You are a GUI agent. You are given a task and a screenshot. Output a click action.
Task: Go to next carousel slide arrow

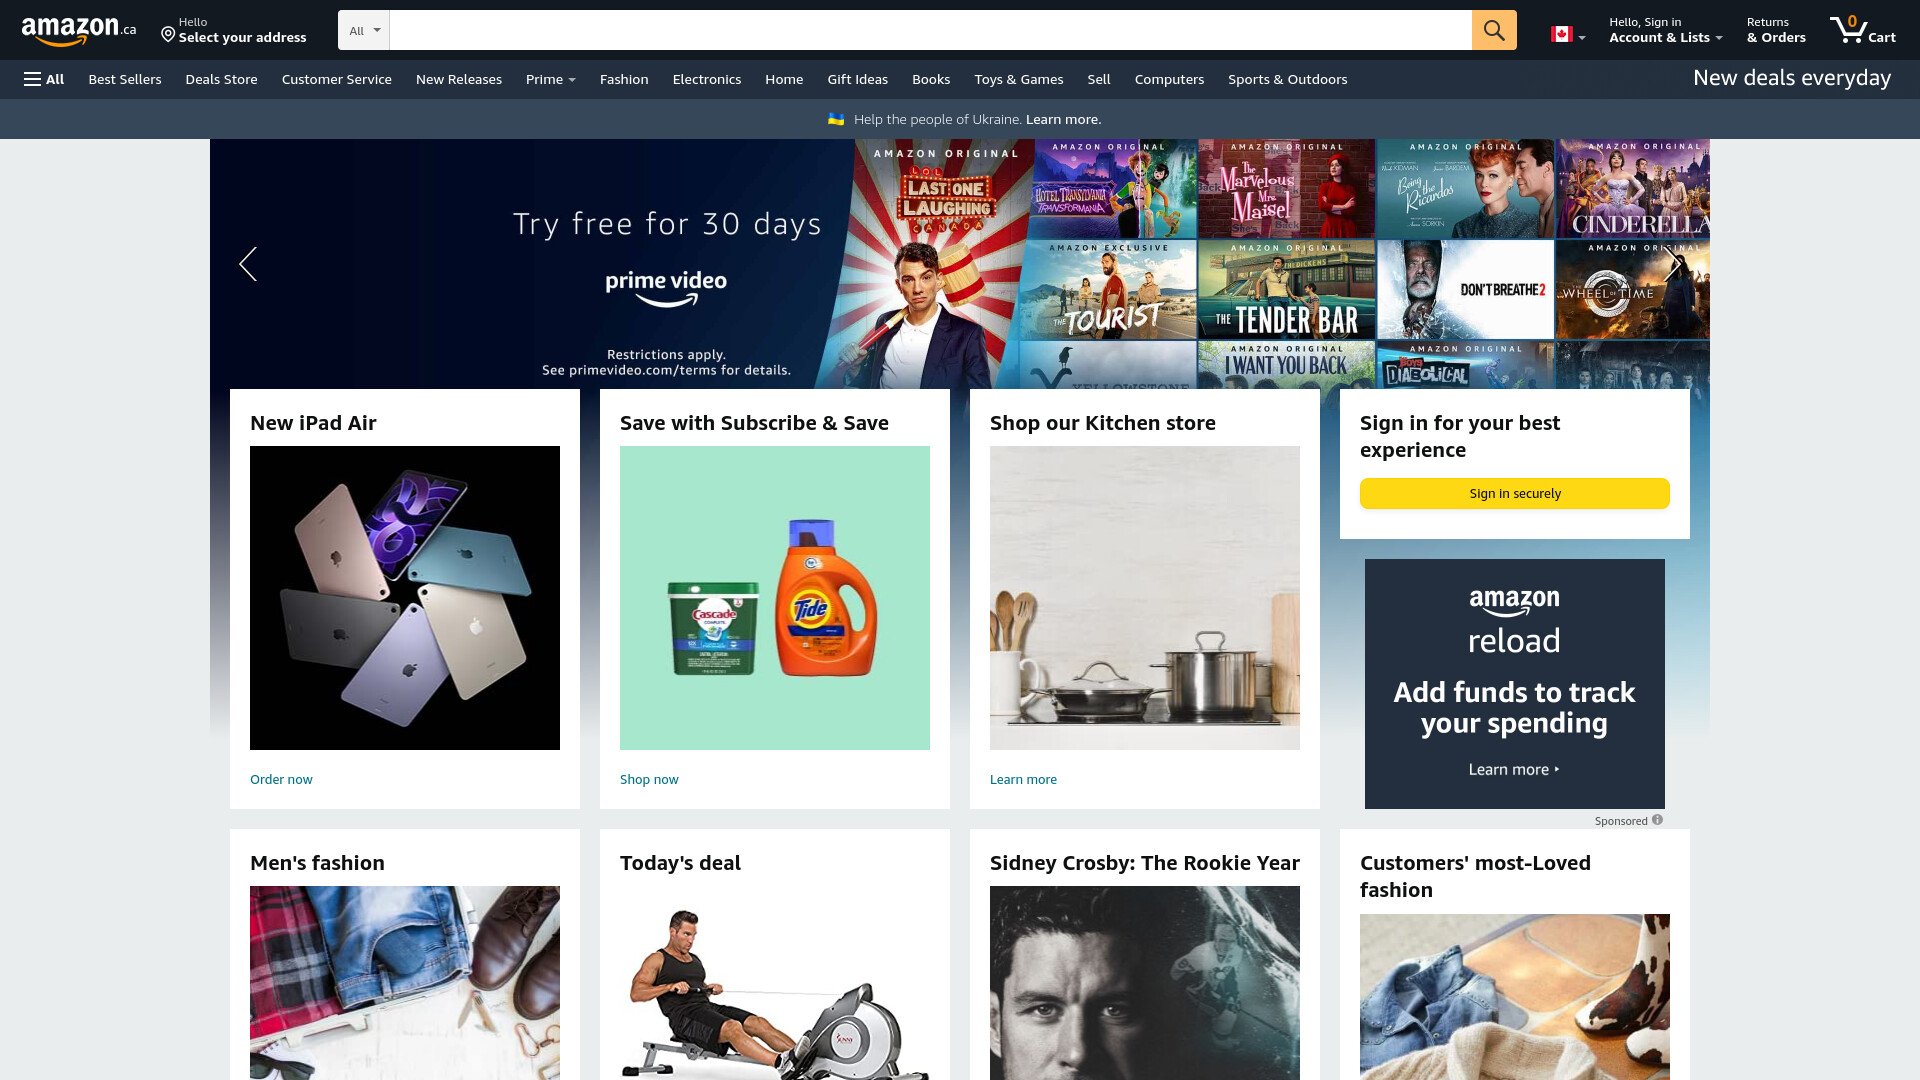point(1672,264)
